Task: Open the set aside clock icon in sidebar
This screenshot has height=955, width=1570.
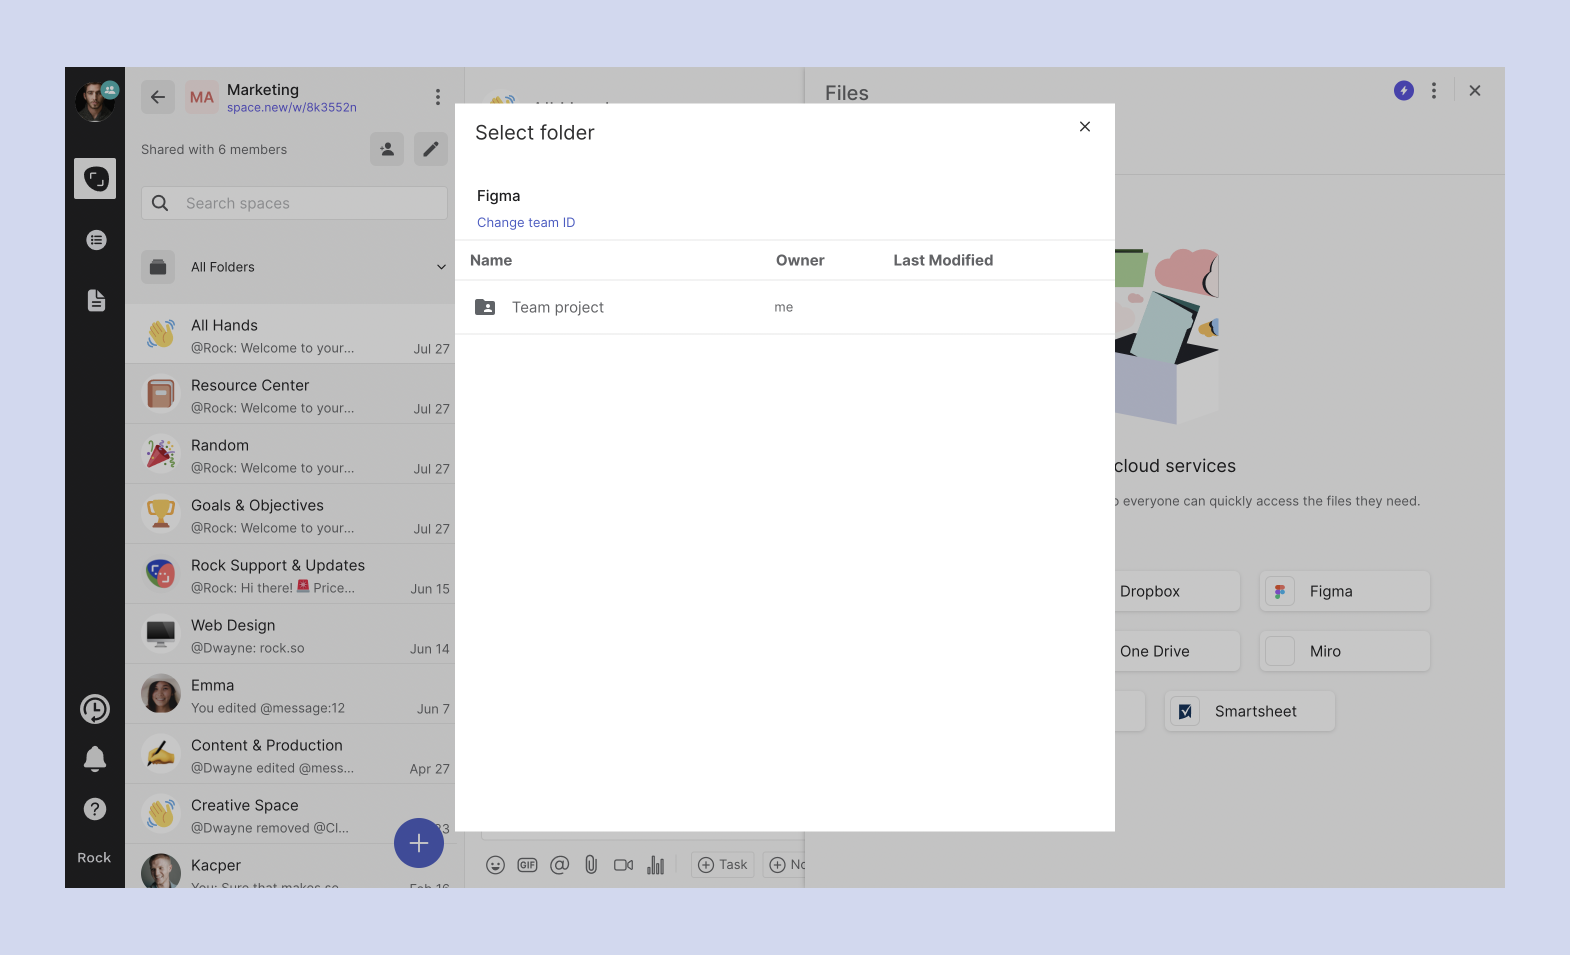Action: [x=95, y=709]
